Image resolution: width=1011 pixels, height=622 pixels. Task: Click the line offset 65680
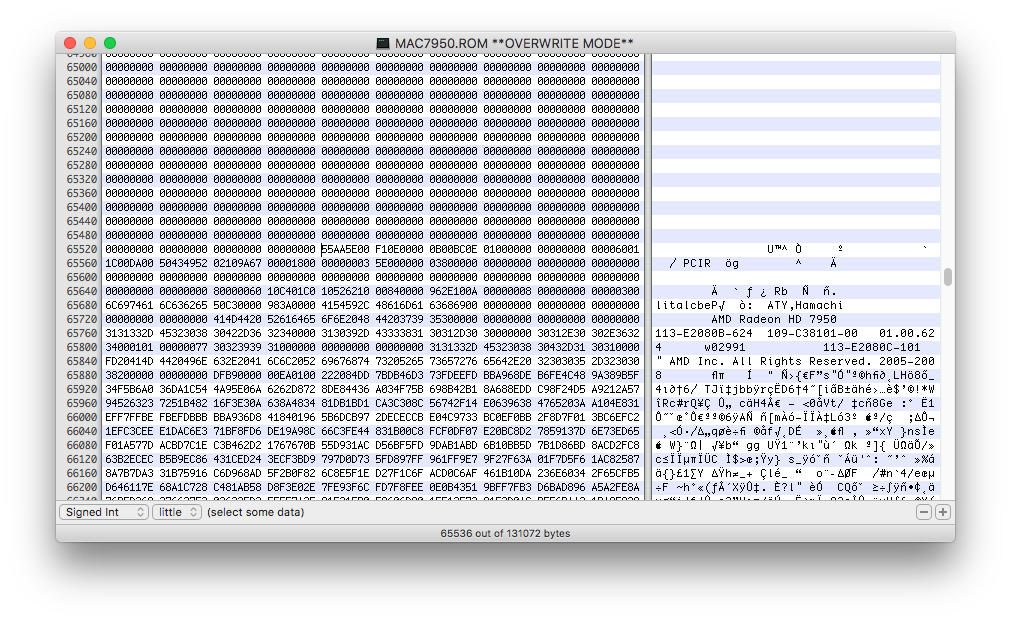click(81, 305)
